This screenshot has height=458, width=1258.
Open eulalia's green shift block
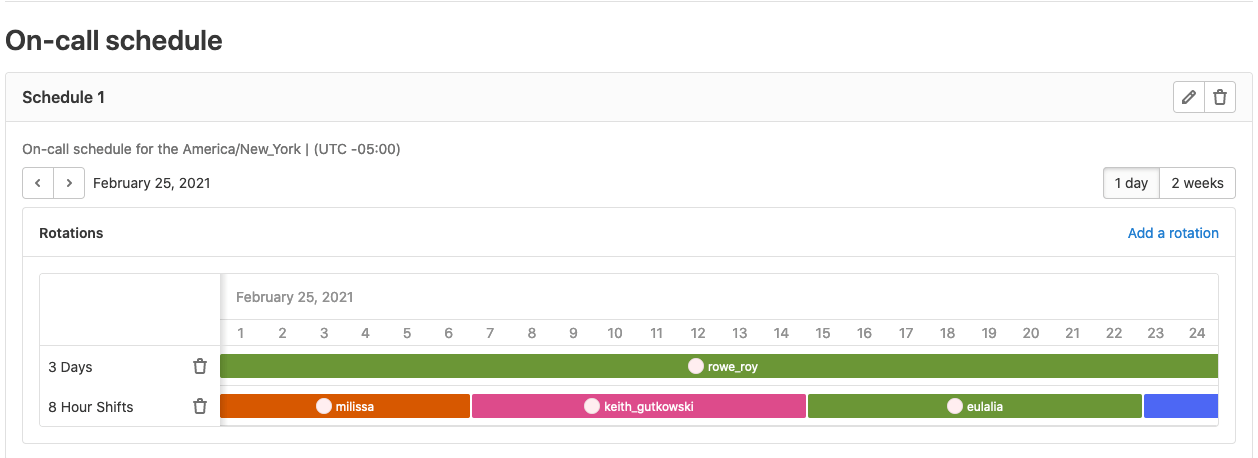(x=1050, y=407)
